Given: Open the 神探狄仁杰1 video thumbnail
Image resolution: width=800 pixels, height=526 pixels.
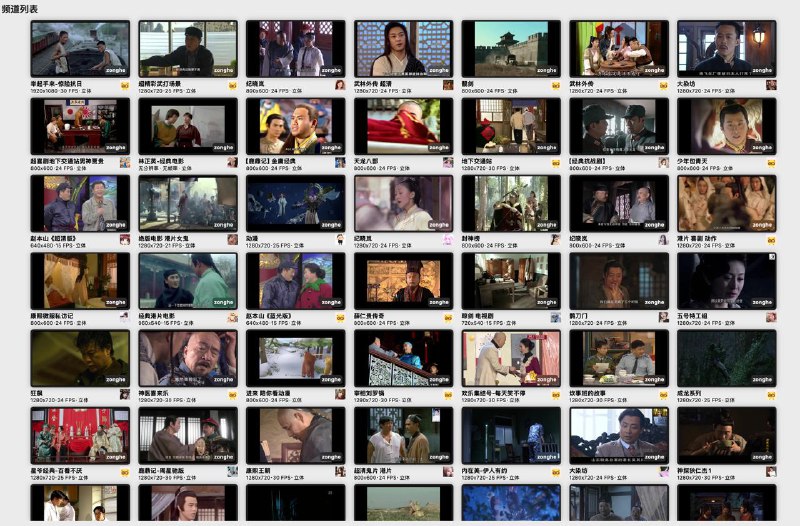Looking at the screenshot, I should [x=727, y=436].
